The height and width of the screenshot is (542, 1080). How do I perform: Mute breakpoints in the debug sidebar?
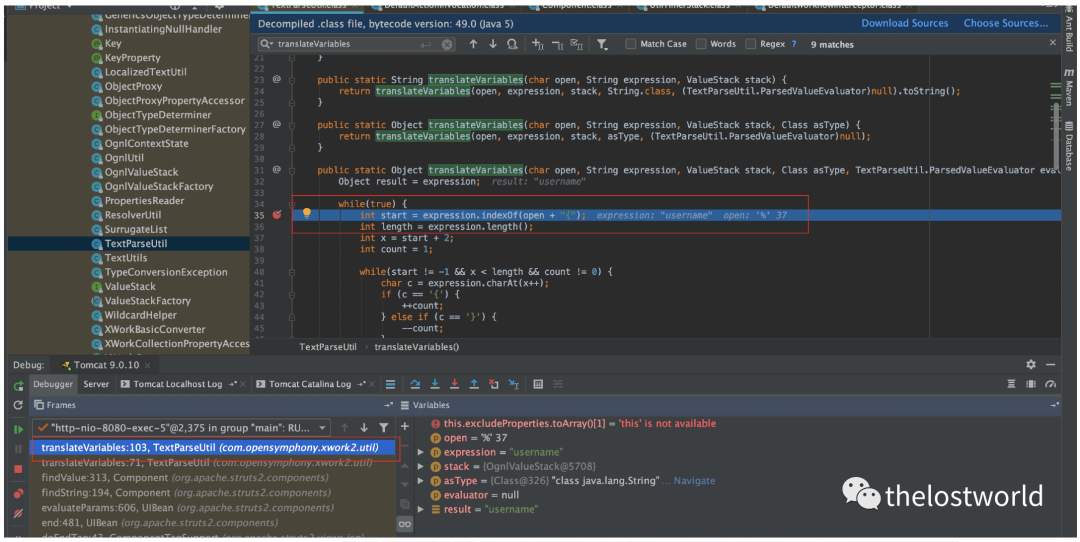click(18, 514)
